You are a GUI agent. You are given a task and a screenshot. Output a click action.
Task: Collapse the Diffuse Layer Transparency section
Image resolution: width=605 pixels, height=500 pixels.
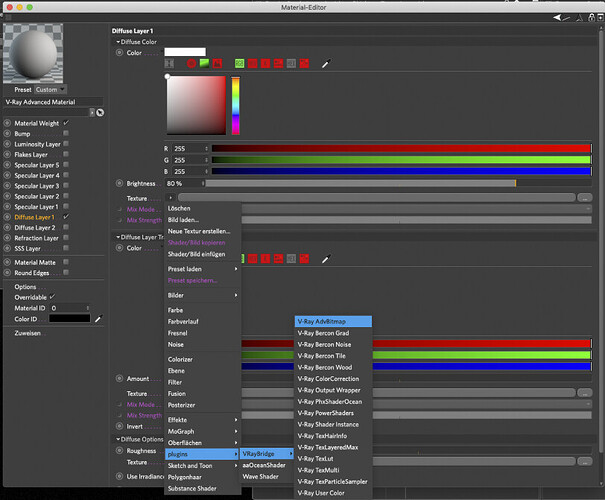118,237
